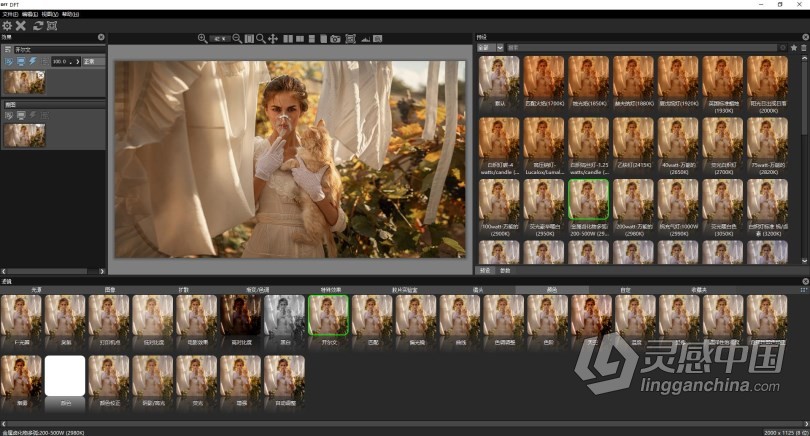Select the 40watt (2650K) preset thumbnail
Image resolution: width=810 pixels, height=436 pixels.
(x=678, y=138)
